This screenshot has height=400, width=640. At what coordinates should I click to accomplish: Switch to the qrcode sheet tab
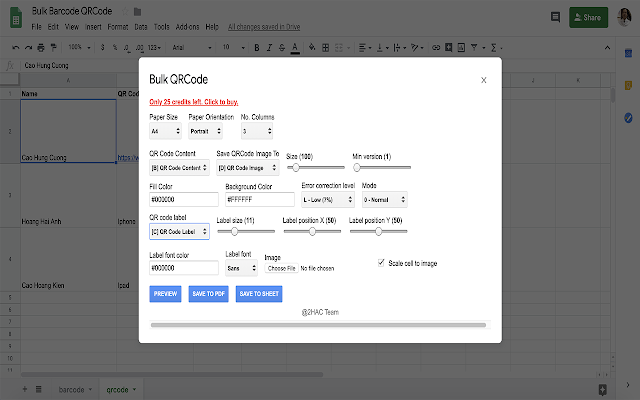pos(121,389)
